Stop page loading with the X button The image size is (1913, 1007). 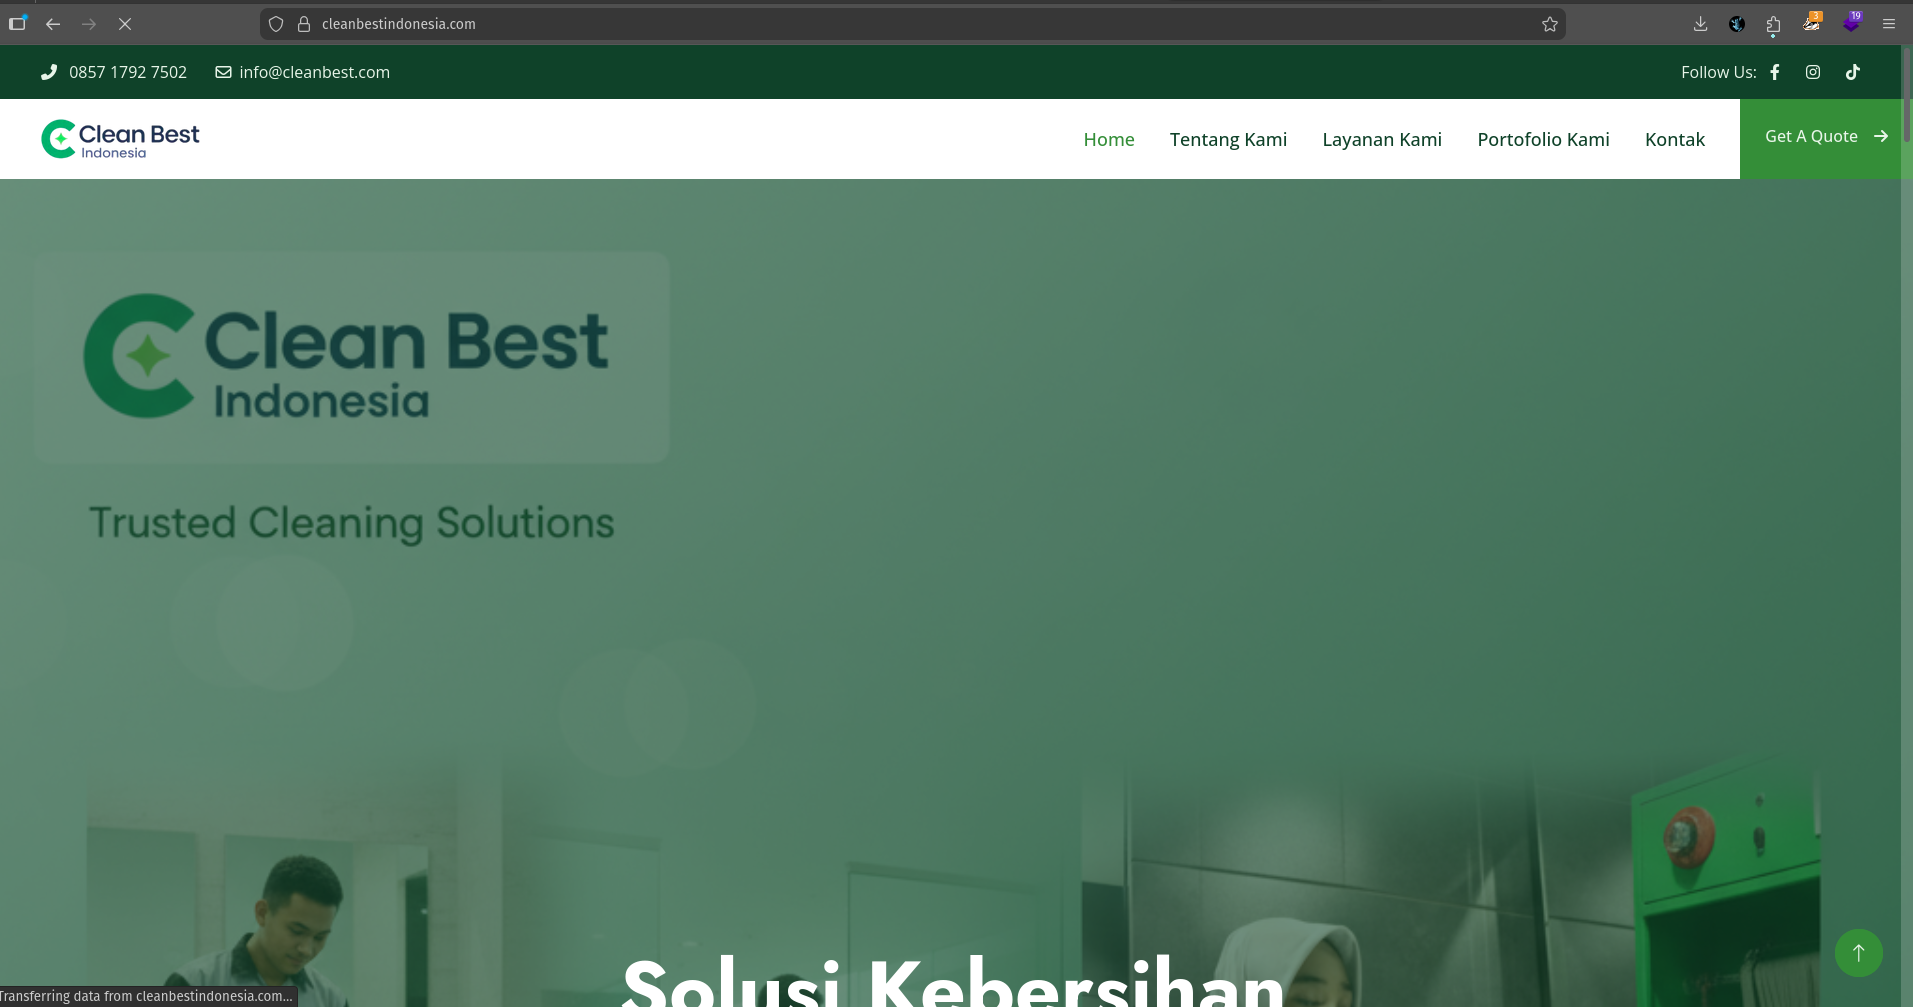[125, 24]
